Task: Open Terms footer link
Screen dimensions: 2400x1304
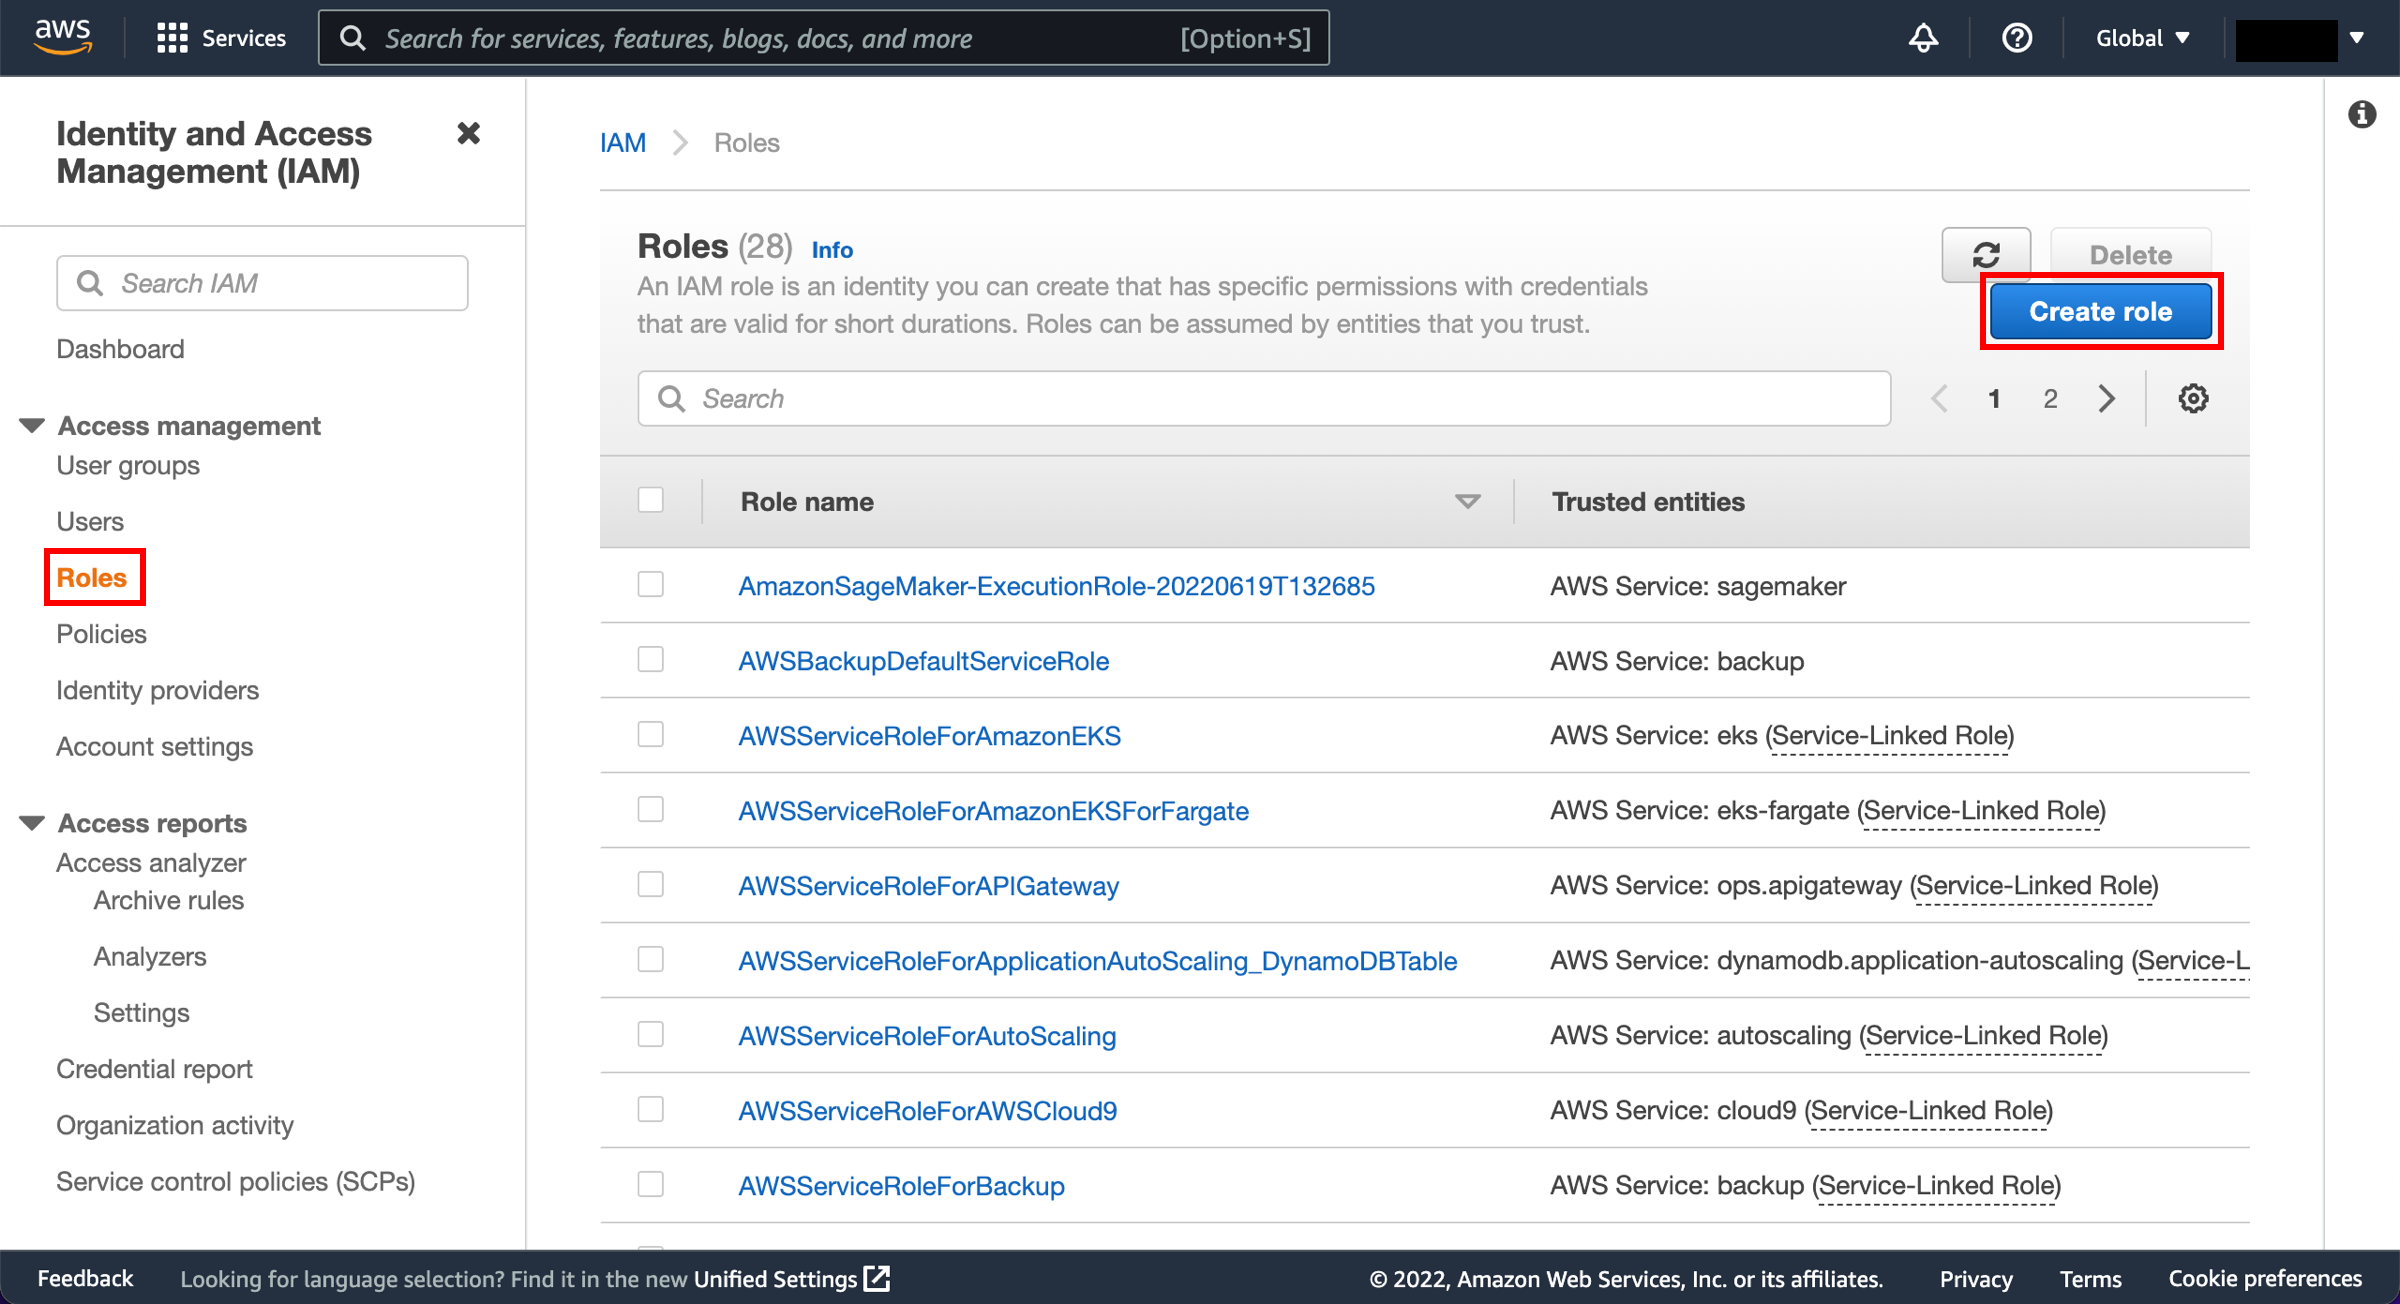Action: (2090, 1278)
